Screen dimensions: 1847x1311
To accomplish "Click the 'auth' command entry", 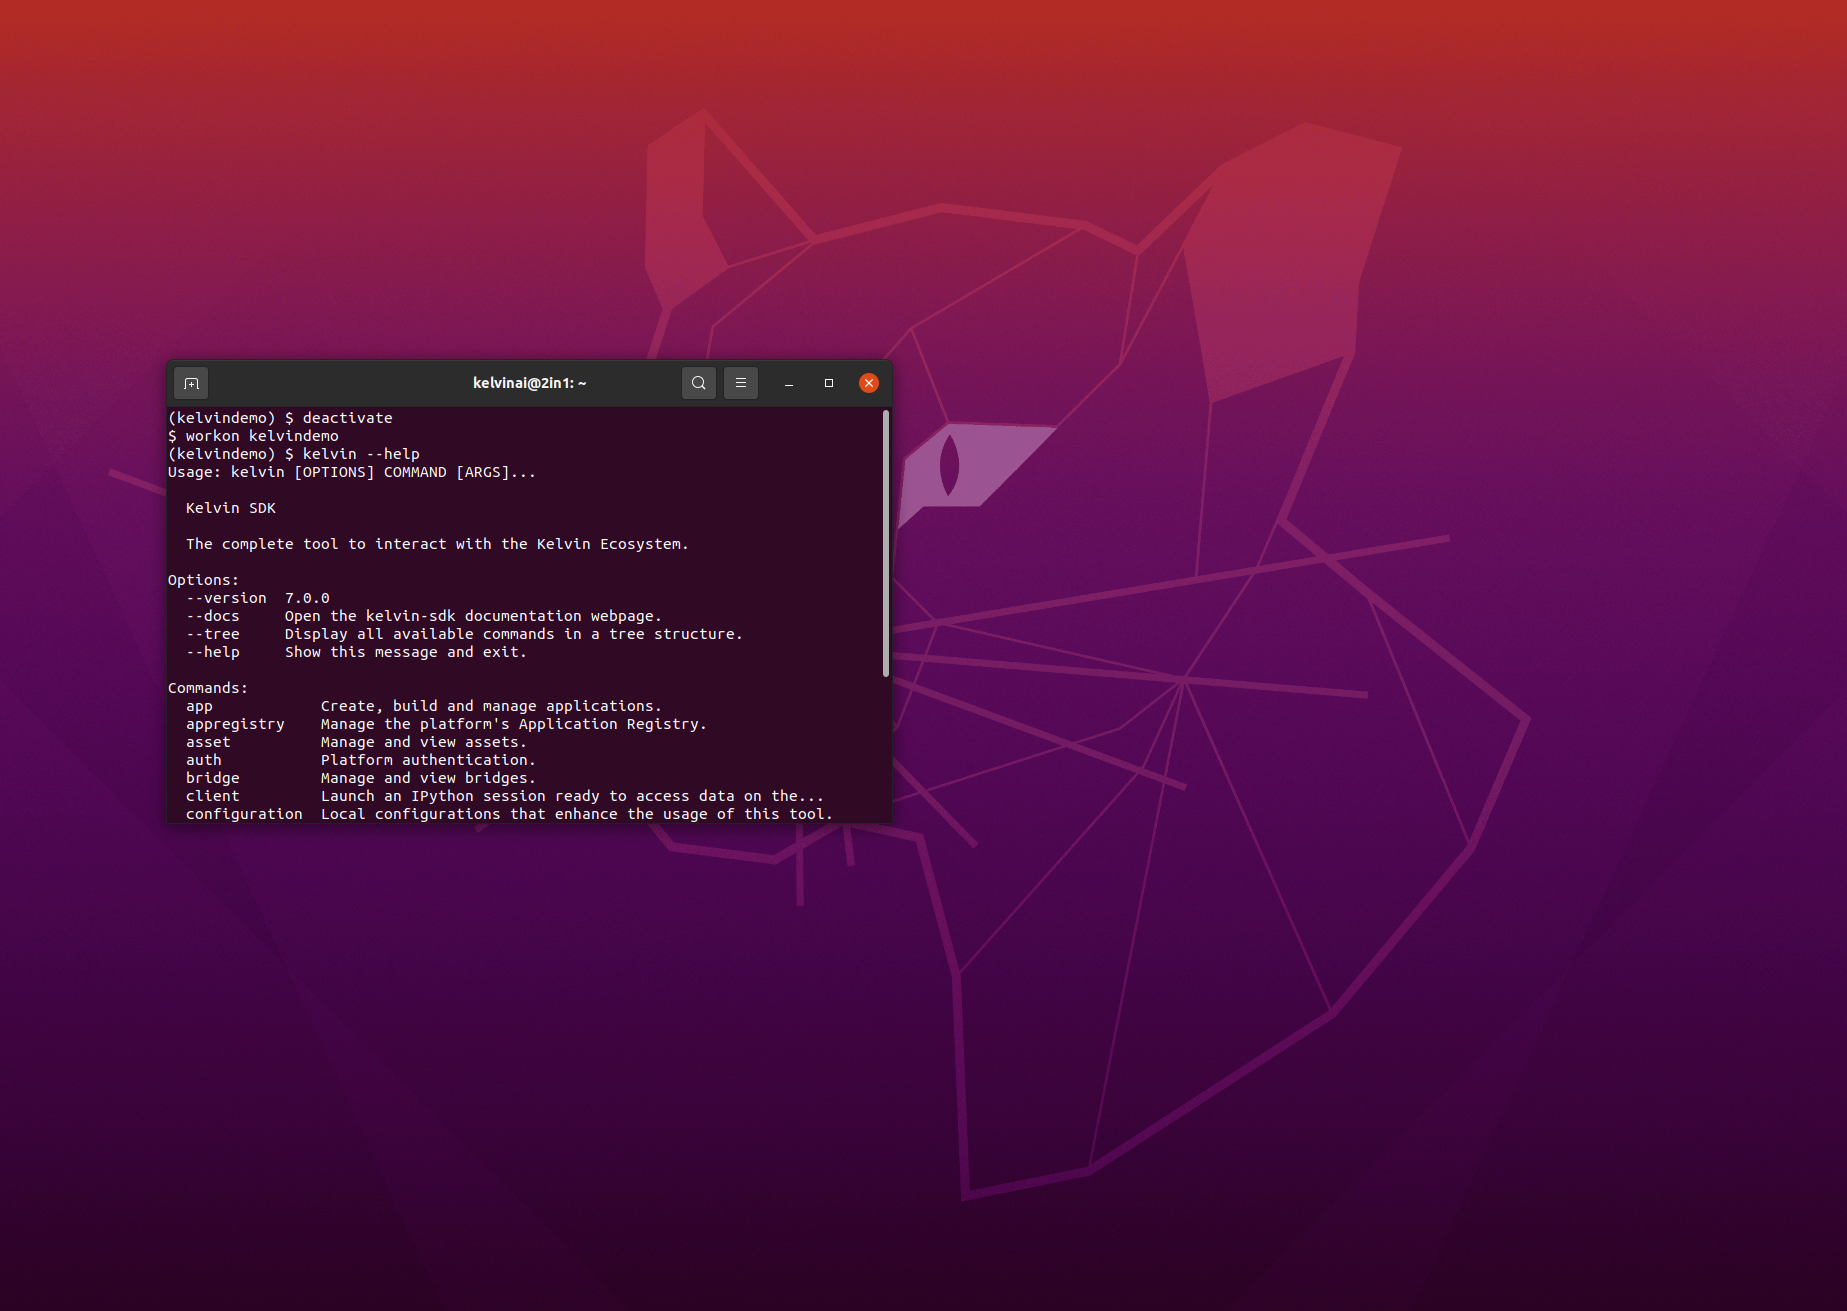I will (204, 759).
